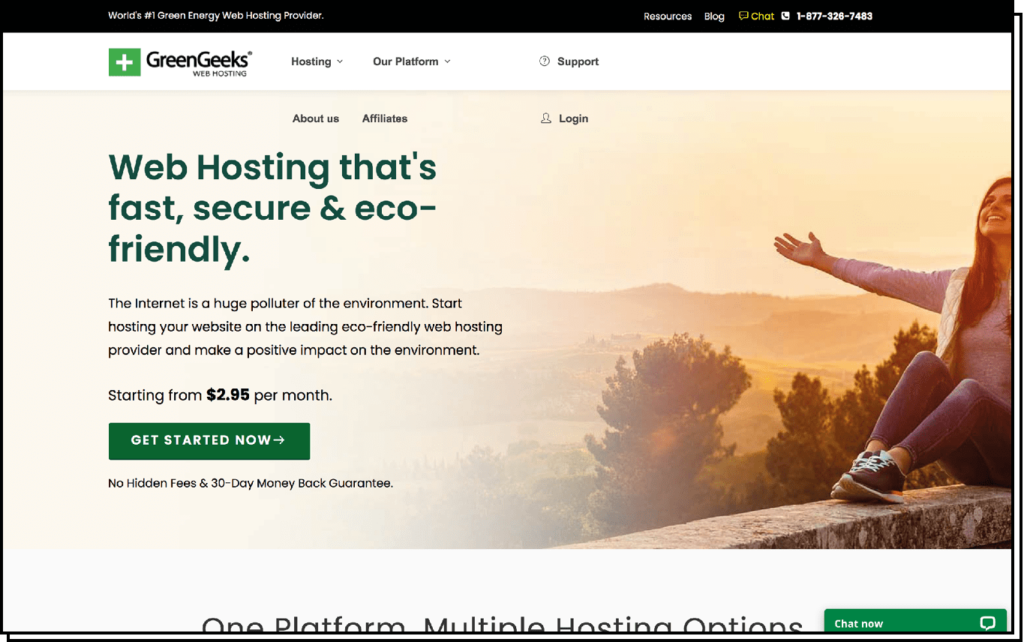Go to the About us page
The image size is (1024, 642).
(x=315, y=118)
